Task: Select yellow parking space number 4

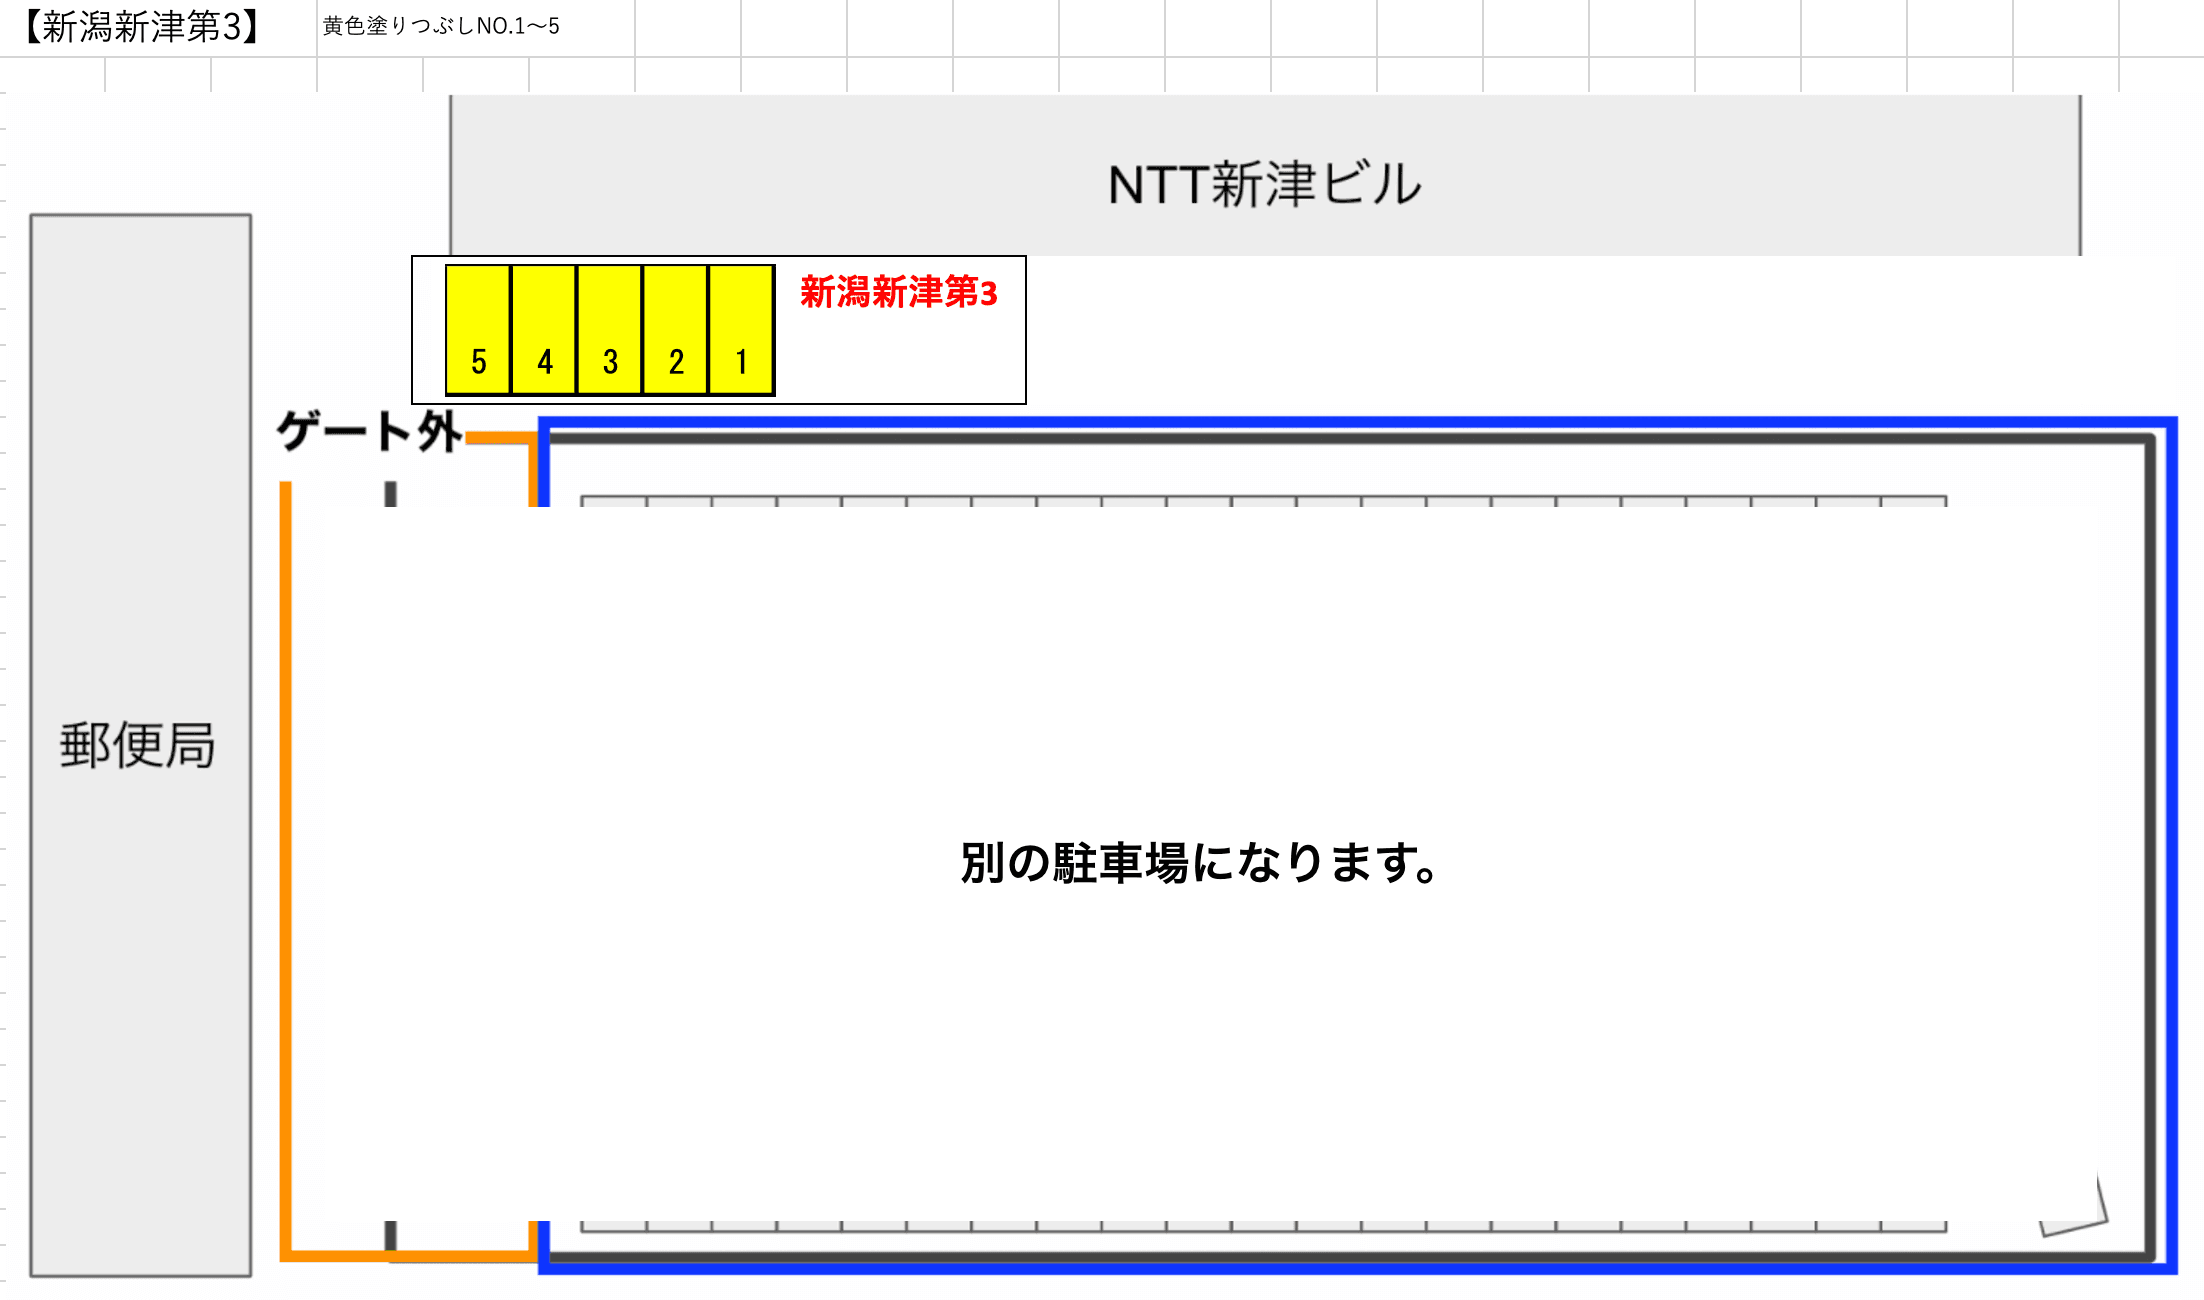Action: 545,330
